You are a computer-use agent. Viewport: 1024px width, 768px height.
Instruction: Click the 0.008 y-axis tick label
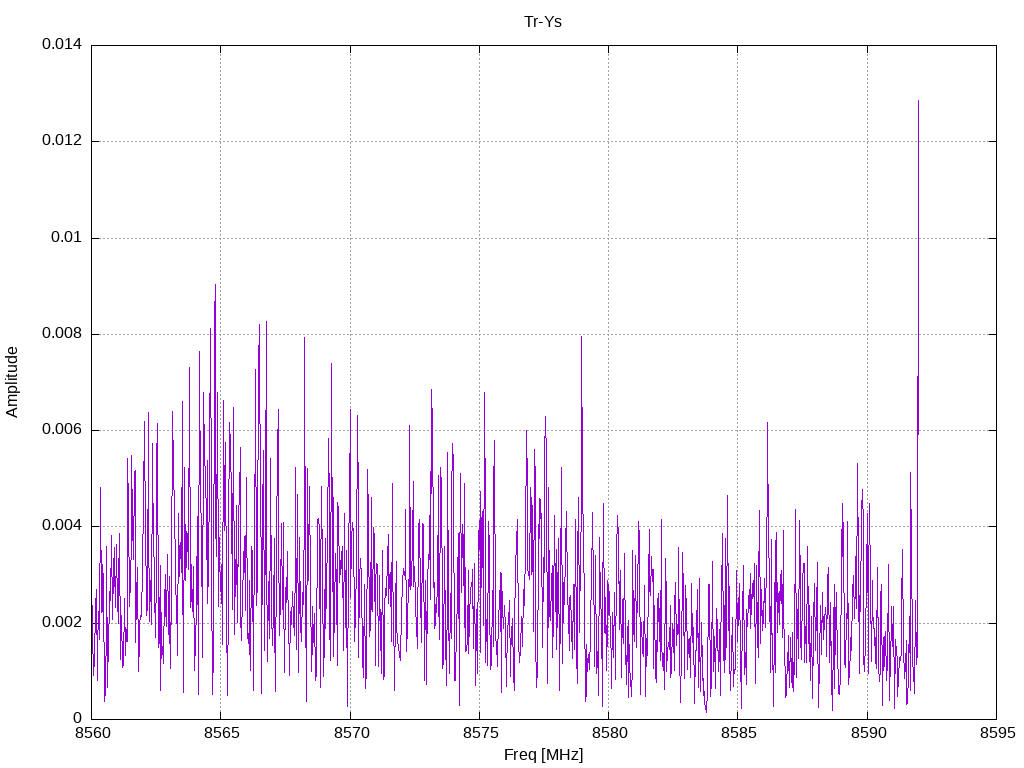62,333
